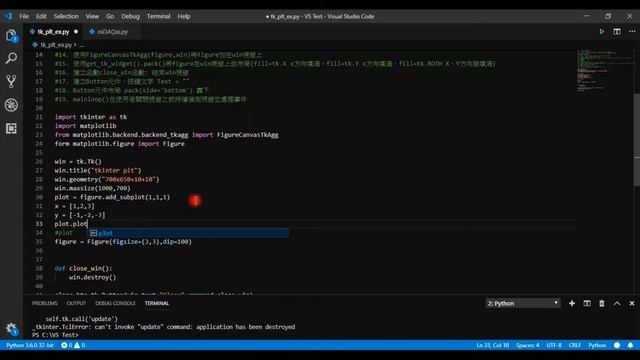This screenshot has height=360, width=640.
Task: Click the VS Code logo in title bar
Action: (x=9, y=16)
